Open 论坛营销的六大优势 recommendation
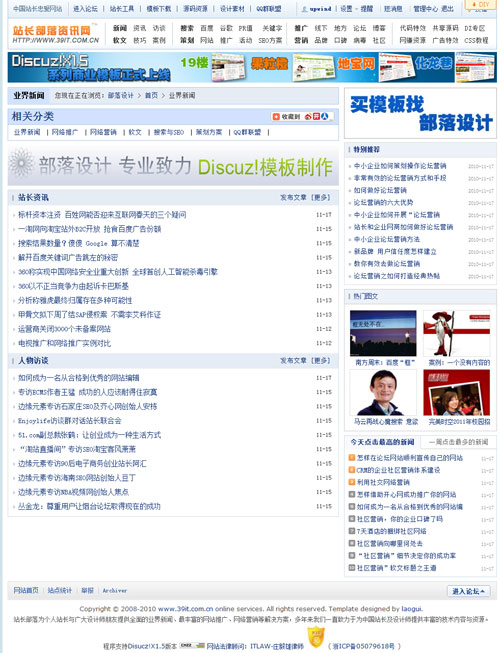500x653 pixels. [383, 202]
